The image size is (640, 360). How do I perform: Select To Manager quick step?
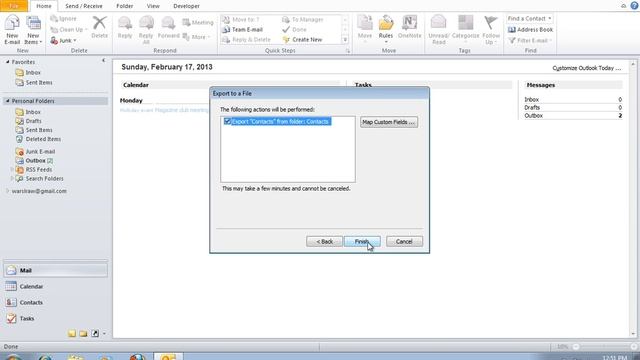point(302,20)
